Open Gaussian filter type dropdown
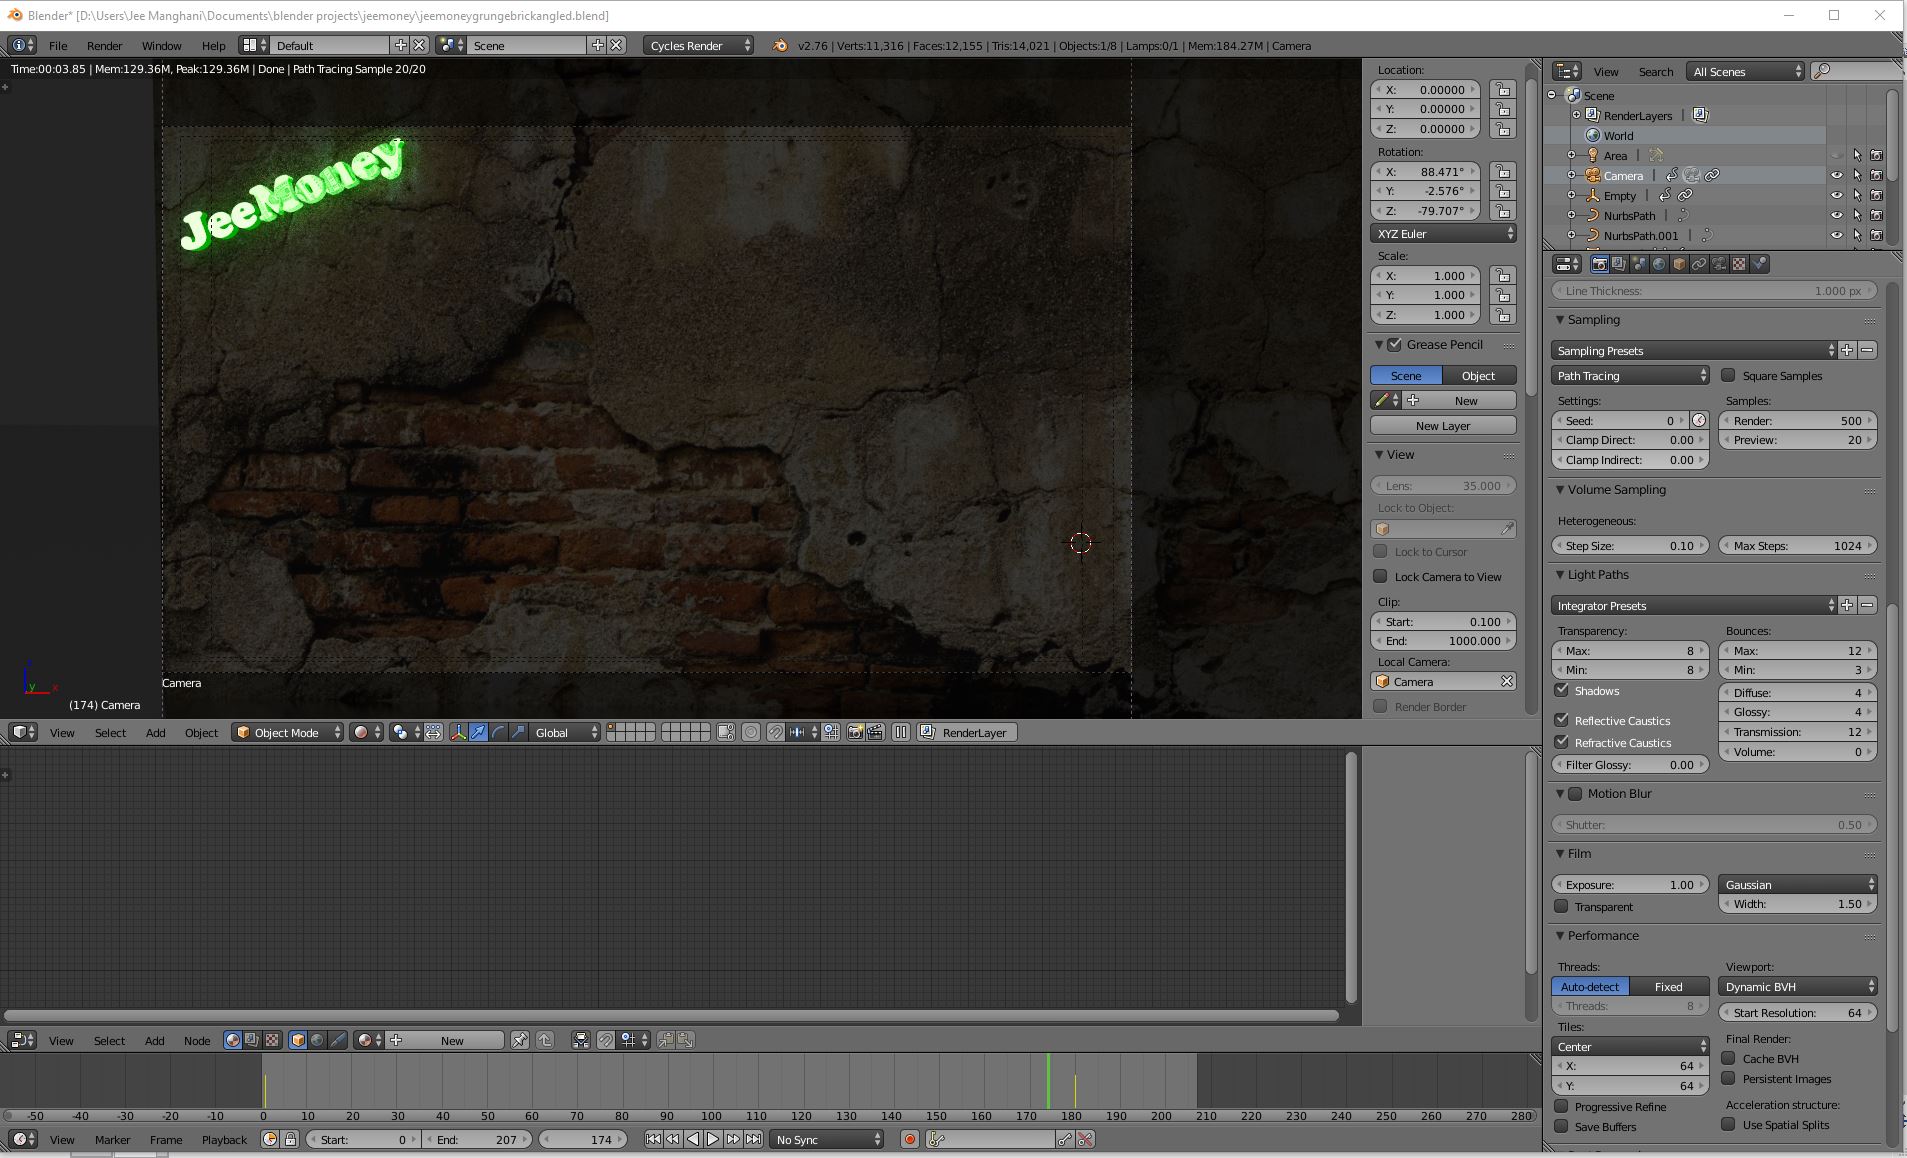The height and width of the screenshot is (1158, 1907). (1797, 885)
